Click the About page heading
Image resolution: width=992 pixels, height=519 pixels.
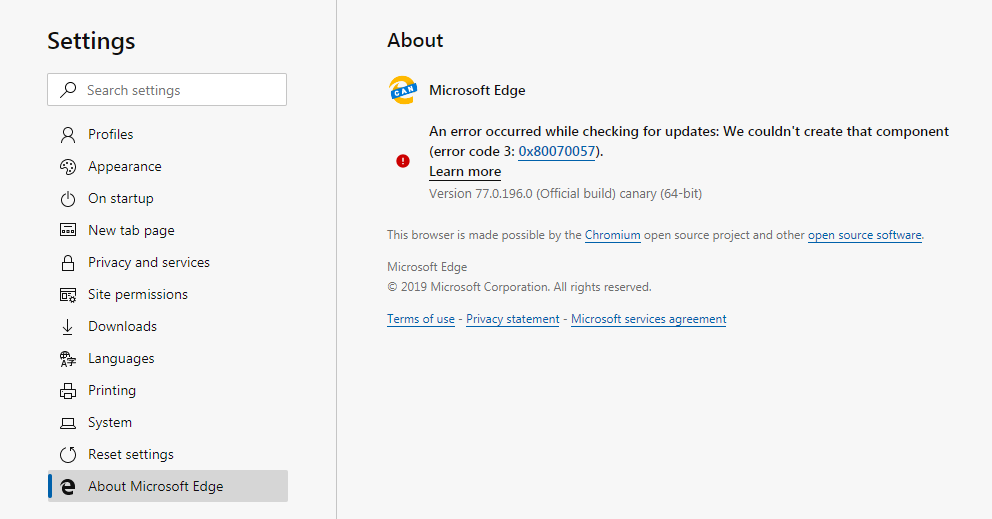pyautogui.click(x=415, y=40)
